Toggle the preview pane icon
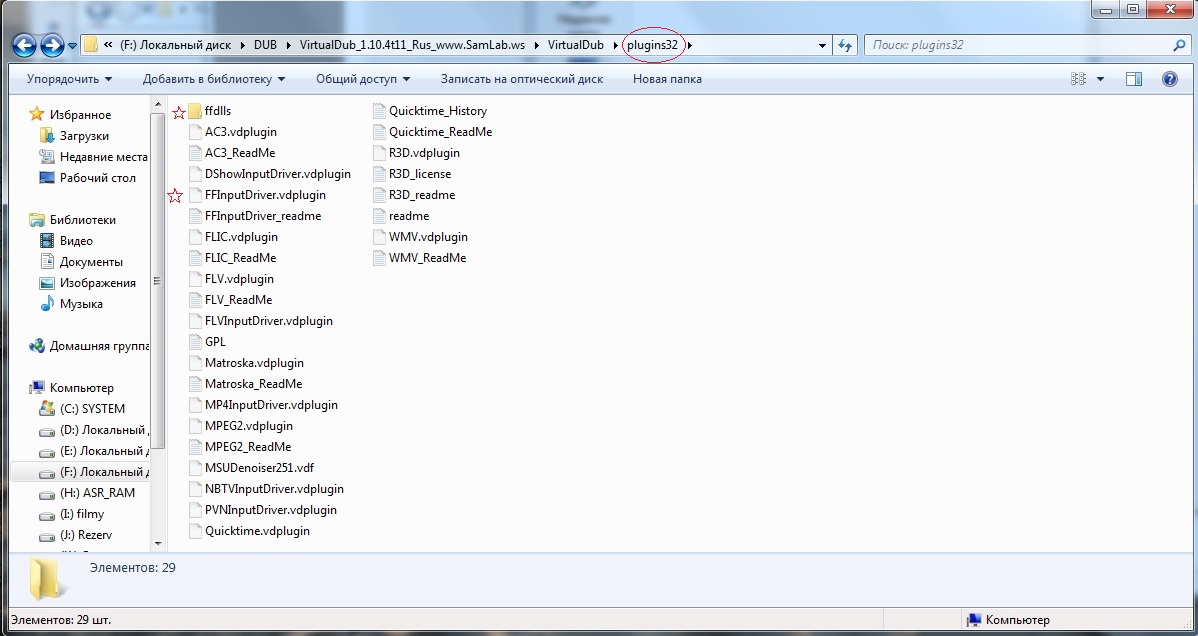The image size is (1198, 636). tap(1134, 79)
